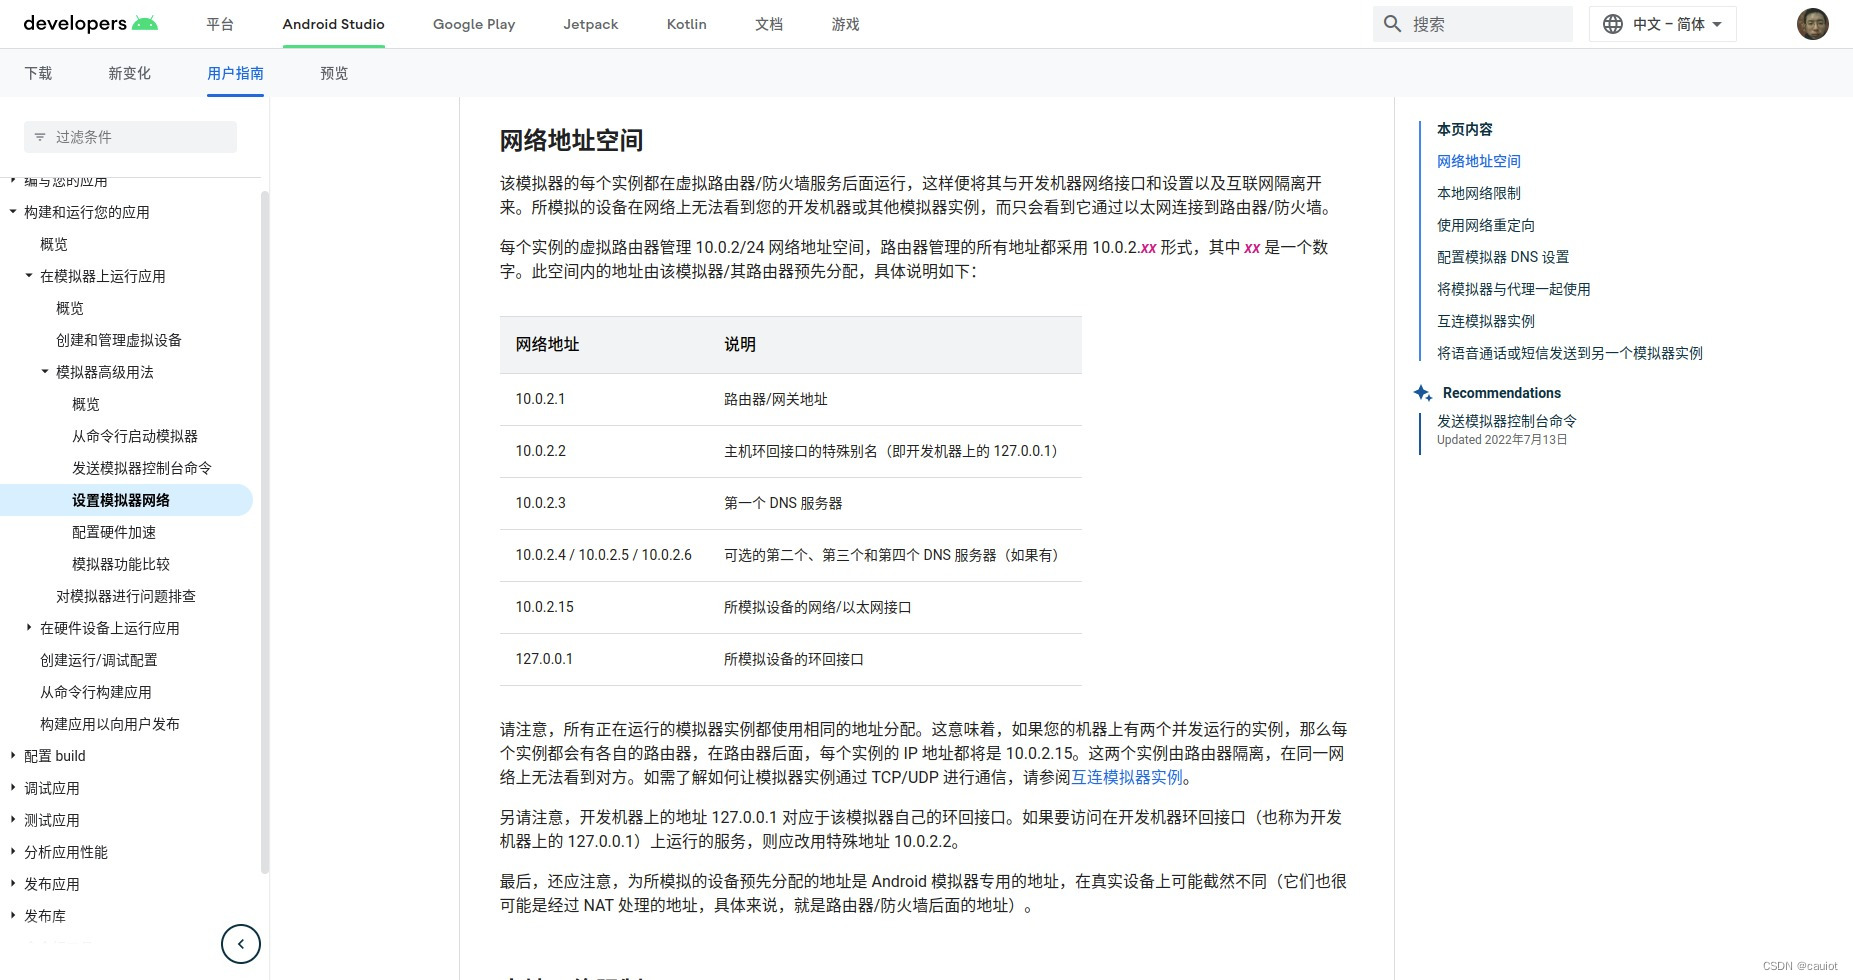Select the Android Studio navigation tab
Screen dimensions: 1853x980
click(333, 24)
